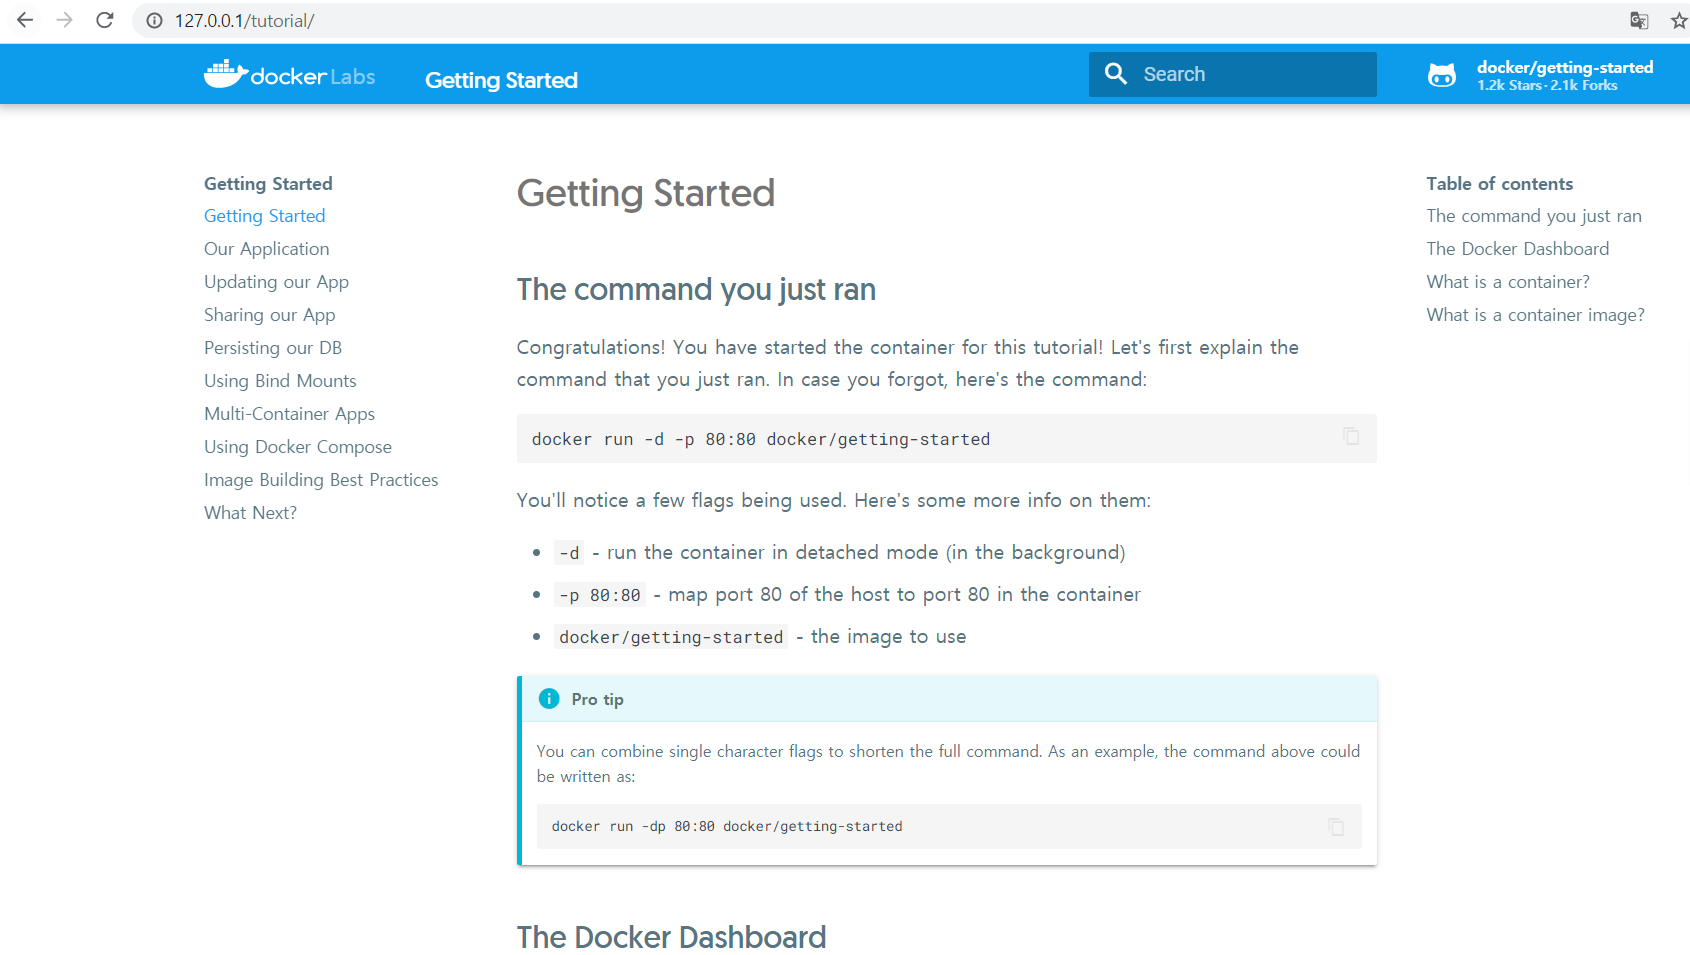This screenshot has width=1690, height=955.
Task: Click 'docker run -dp 80:80' code text
Action: pos(727,826)
